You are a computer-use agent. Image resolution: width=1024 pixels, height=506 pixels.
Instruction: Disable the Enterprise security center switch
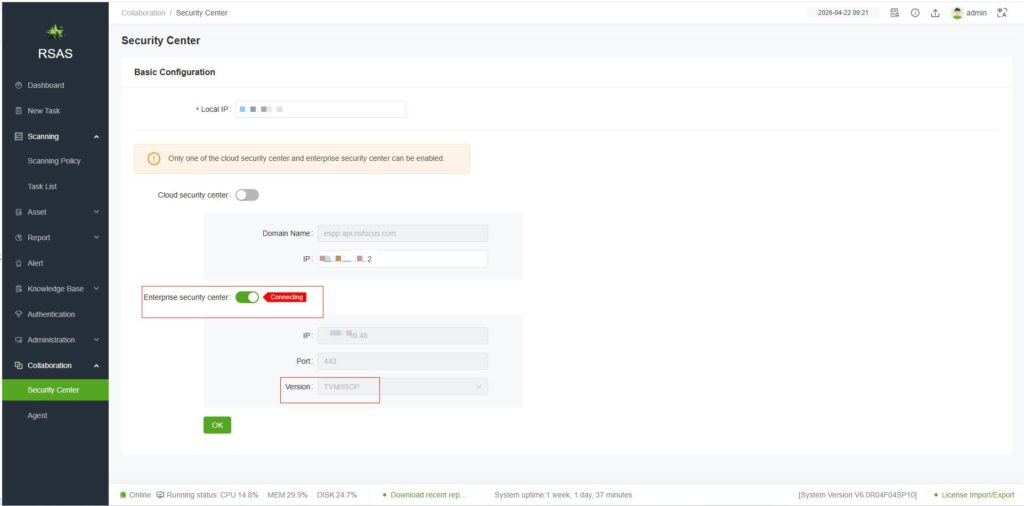pyautogui.click(x=247, y=297)
